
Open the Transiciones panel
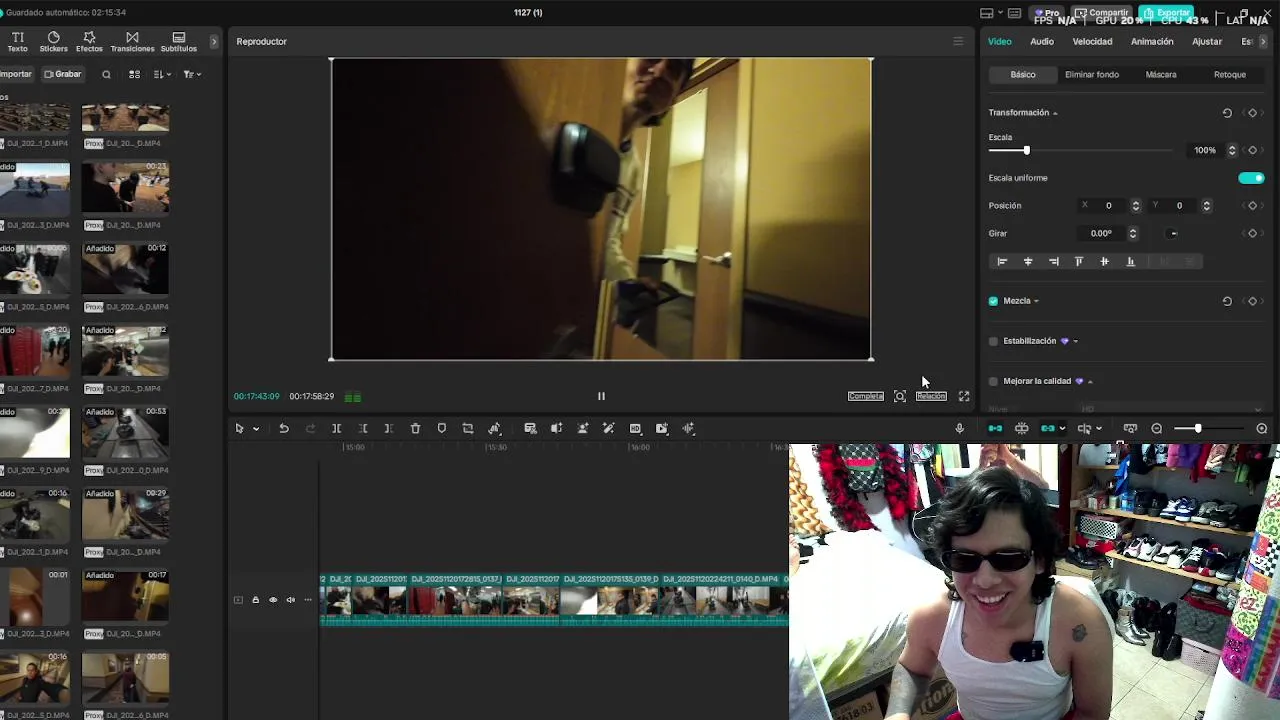pyautogui.click(x=132, y=41)
